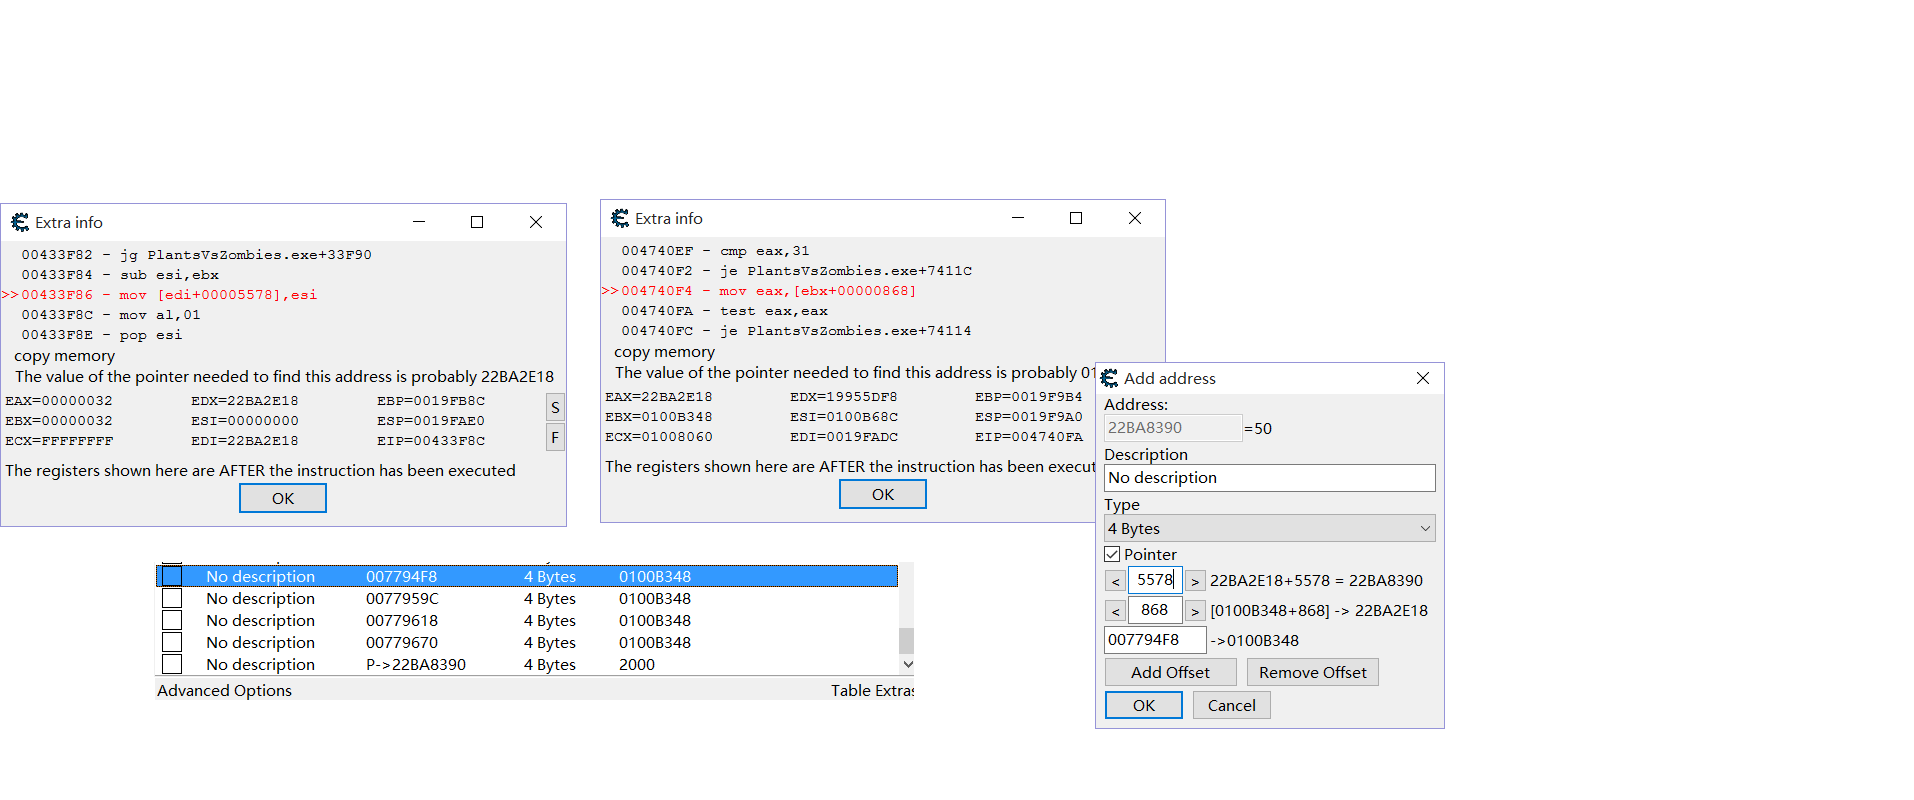Click the 5578 offset input field

[x=1155, y=580]
